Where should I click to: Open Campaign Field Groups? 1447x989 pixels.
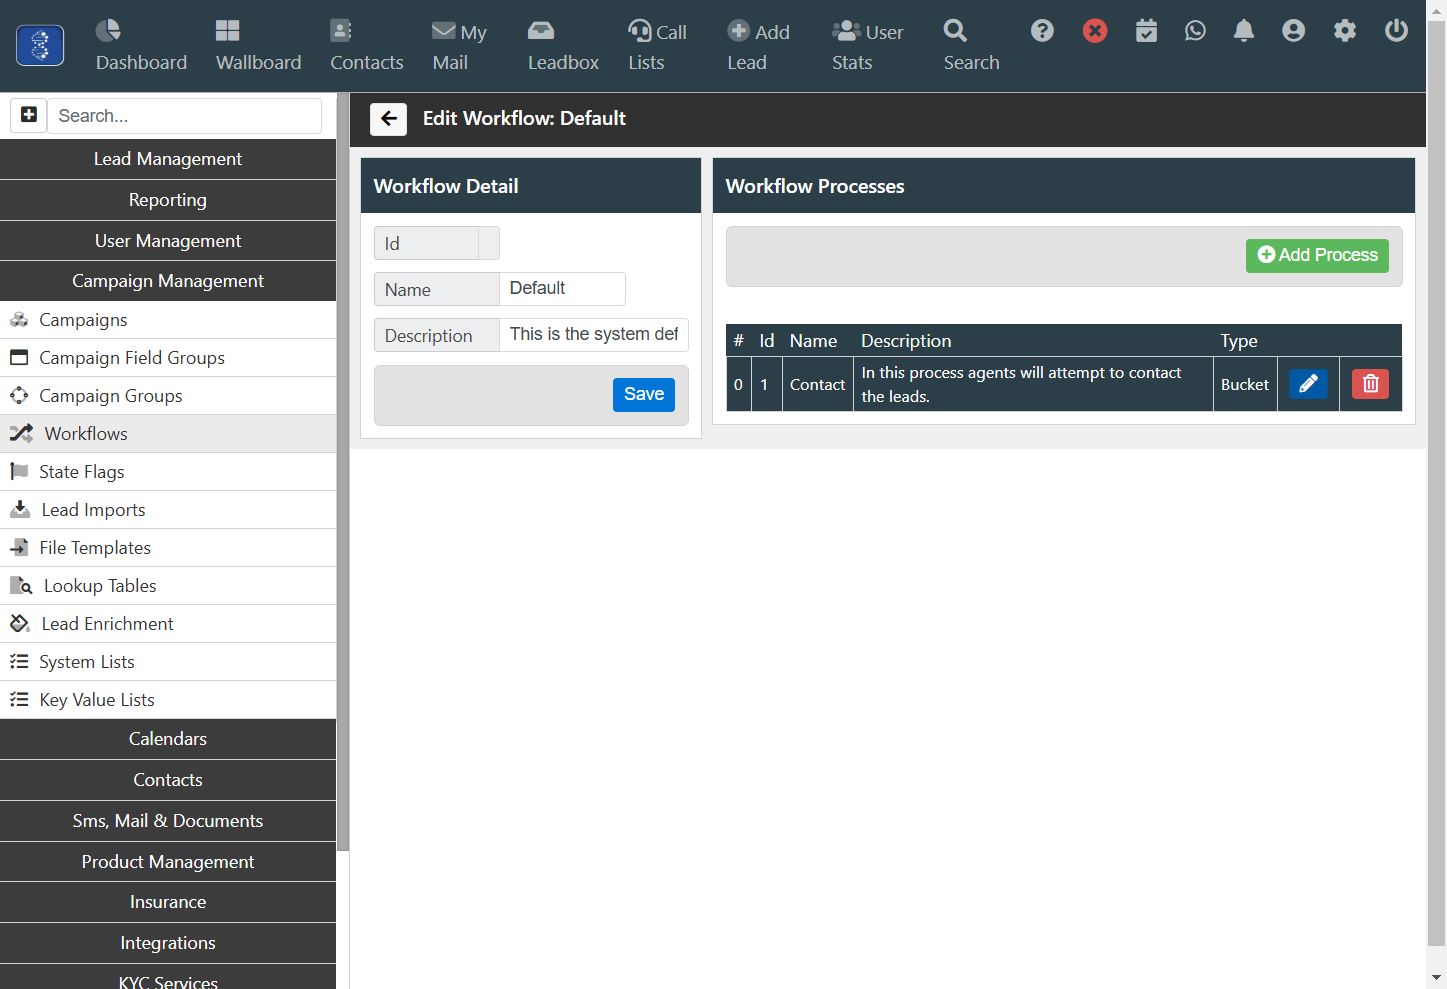tap(168, 358)
